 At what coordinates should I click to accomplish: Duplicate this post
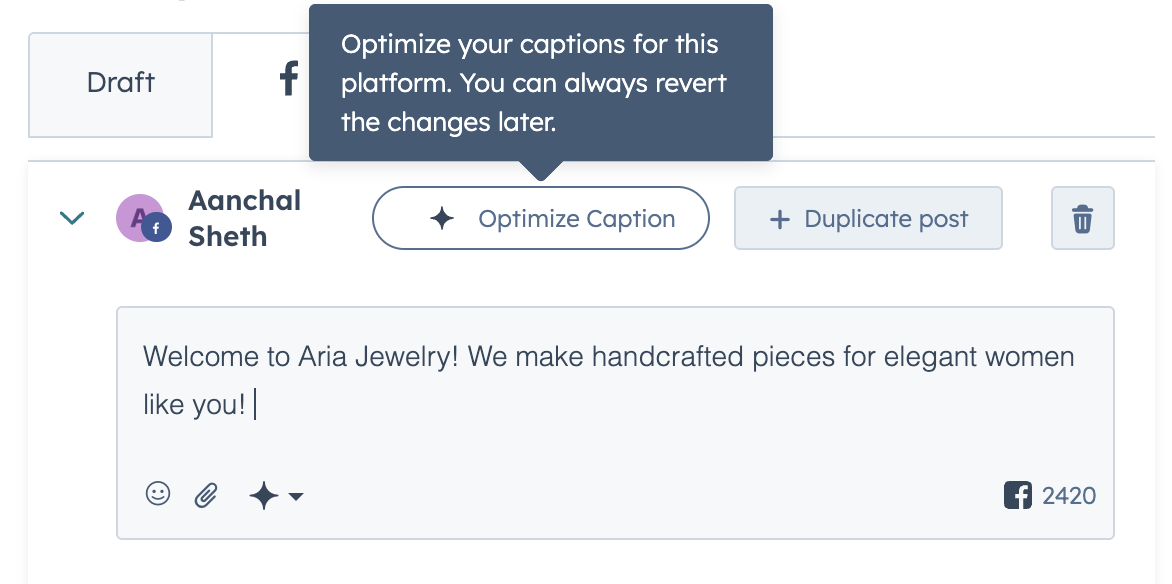[868, 218]
